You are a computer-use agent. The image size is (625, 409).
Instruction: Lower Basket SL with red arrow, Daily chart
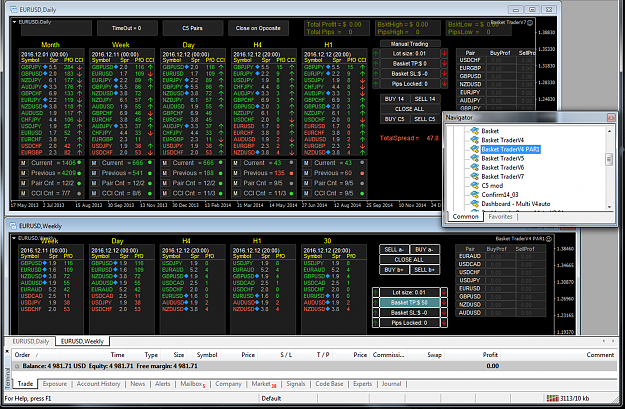(x=444, y=73)
